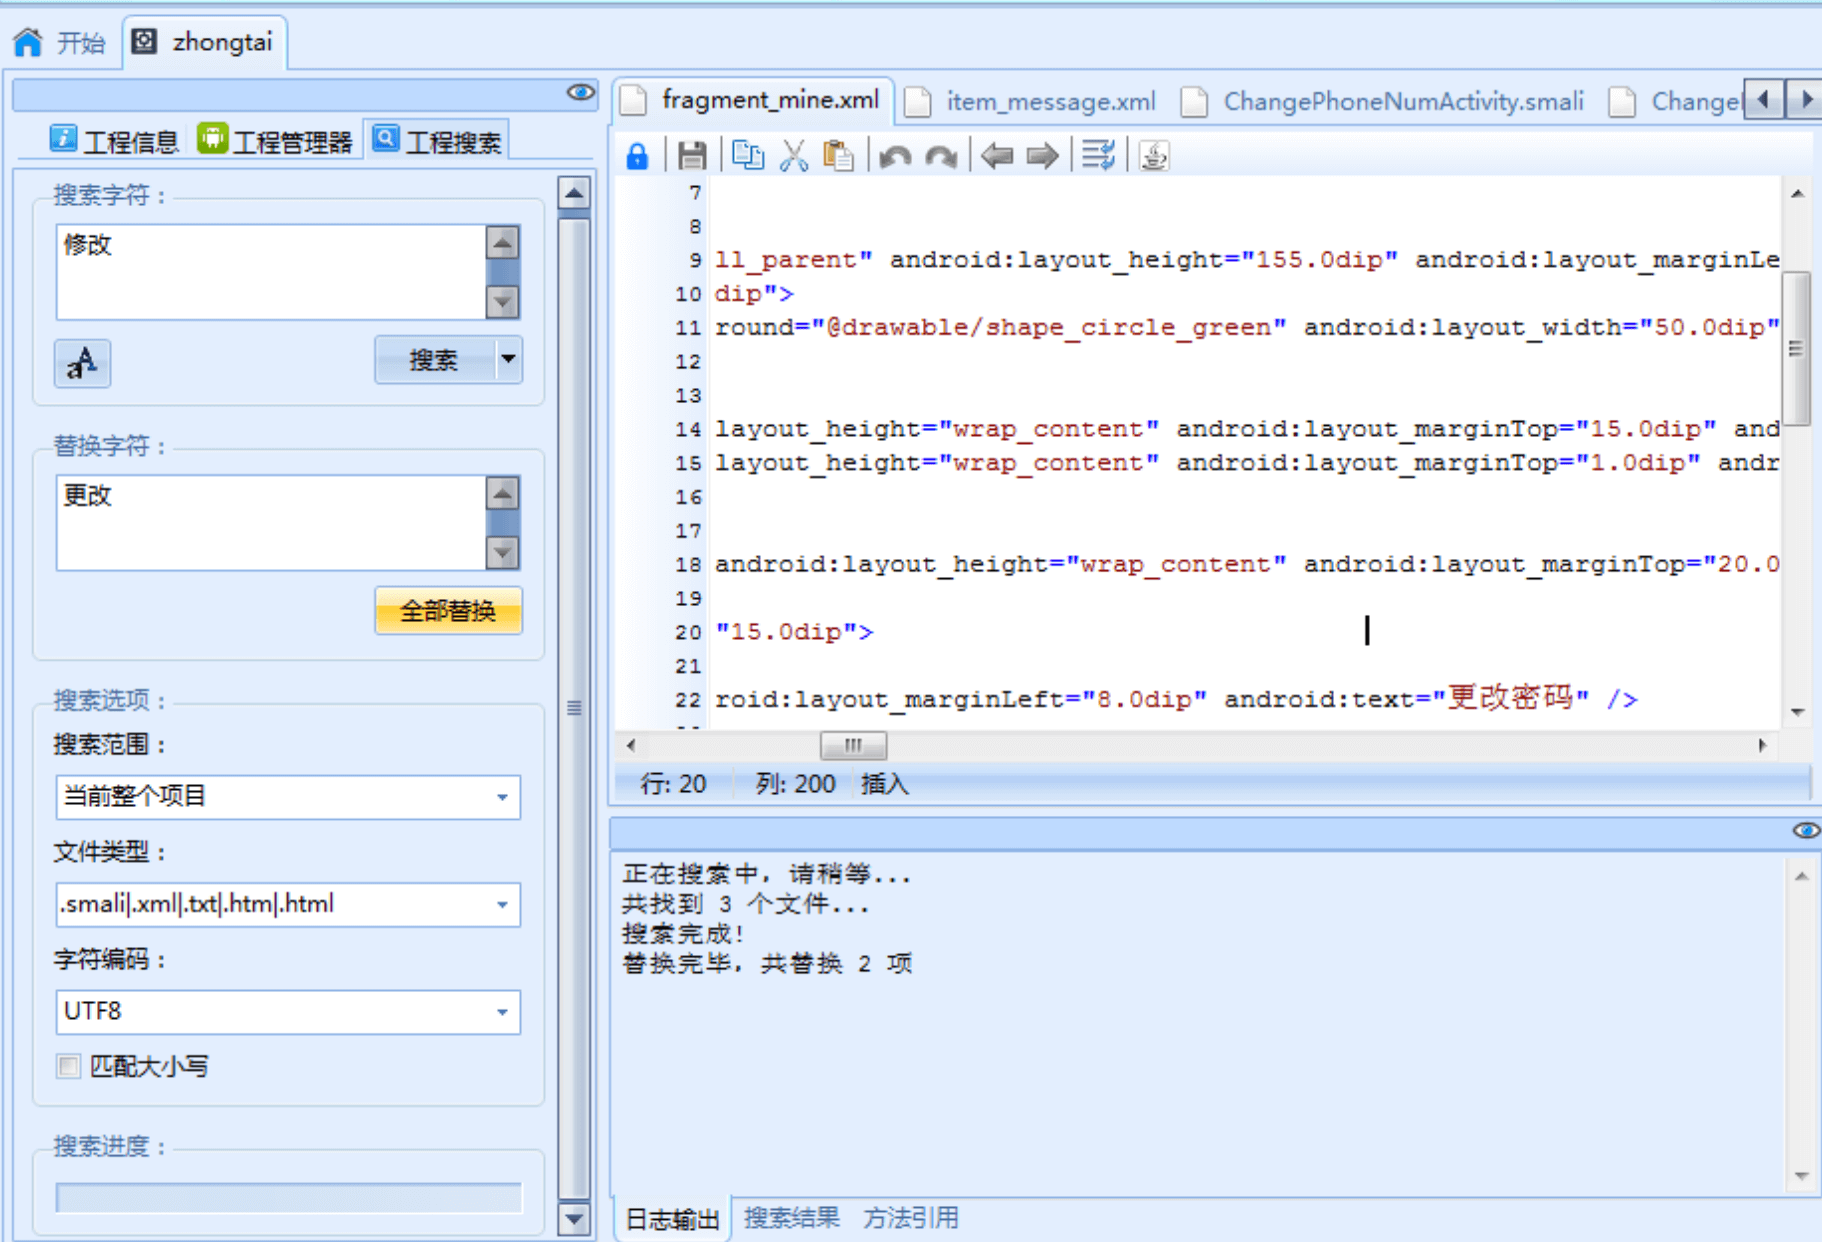Copy selection using the copy icon

[747, 156]
